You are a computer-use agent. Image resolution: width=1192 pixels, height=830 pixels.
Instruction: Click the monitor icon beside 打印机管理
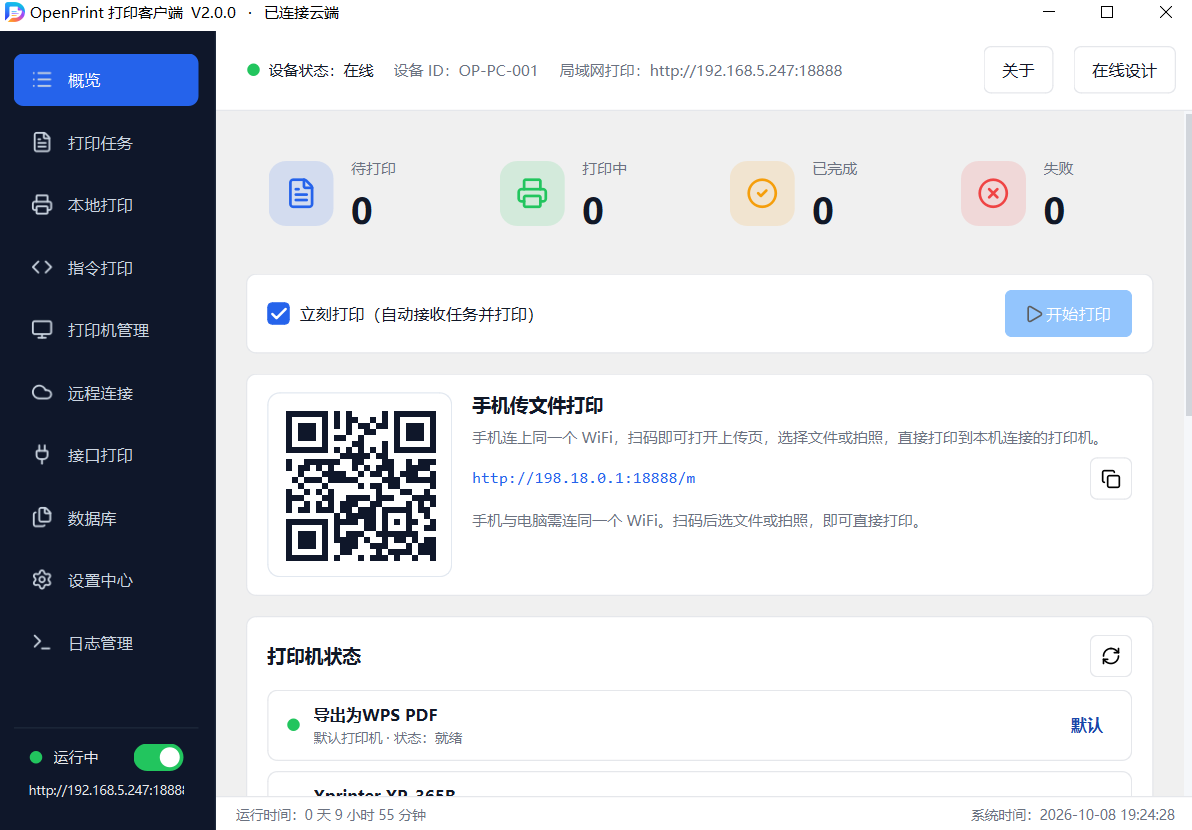(x=42, y=330)
